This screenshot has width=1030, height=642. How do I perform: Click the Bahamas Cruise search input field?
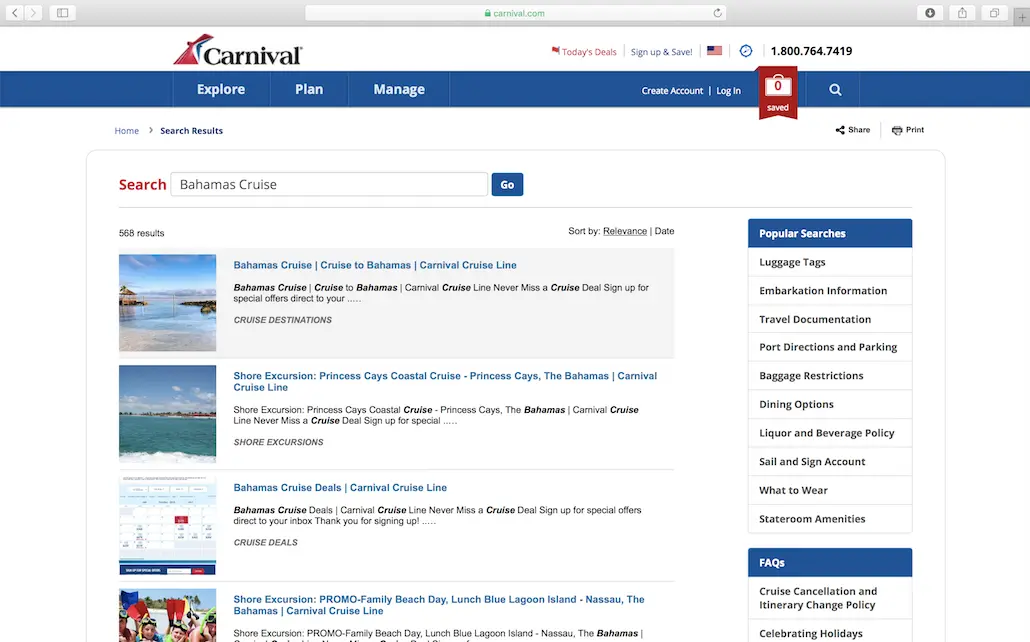329,185
